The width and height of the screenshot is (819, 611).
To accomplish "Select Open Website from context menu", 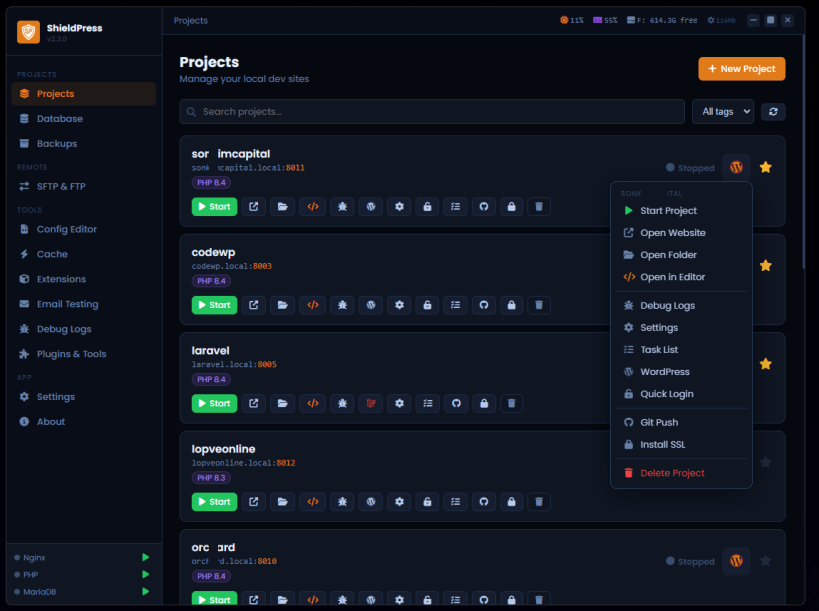I will pos(681,233).
